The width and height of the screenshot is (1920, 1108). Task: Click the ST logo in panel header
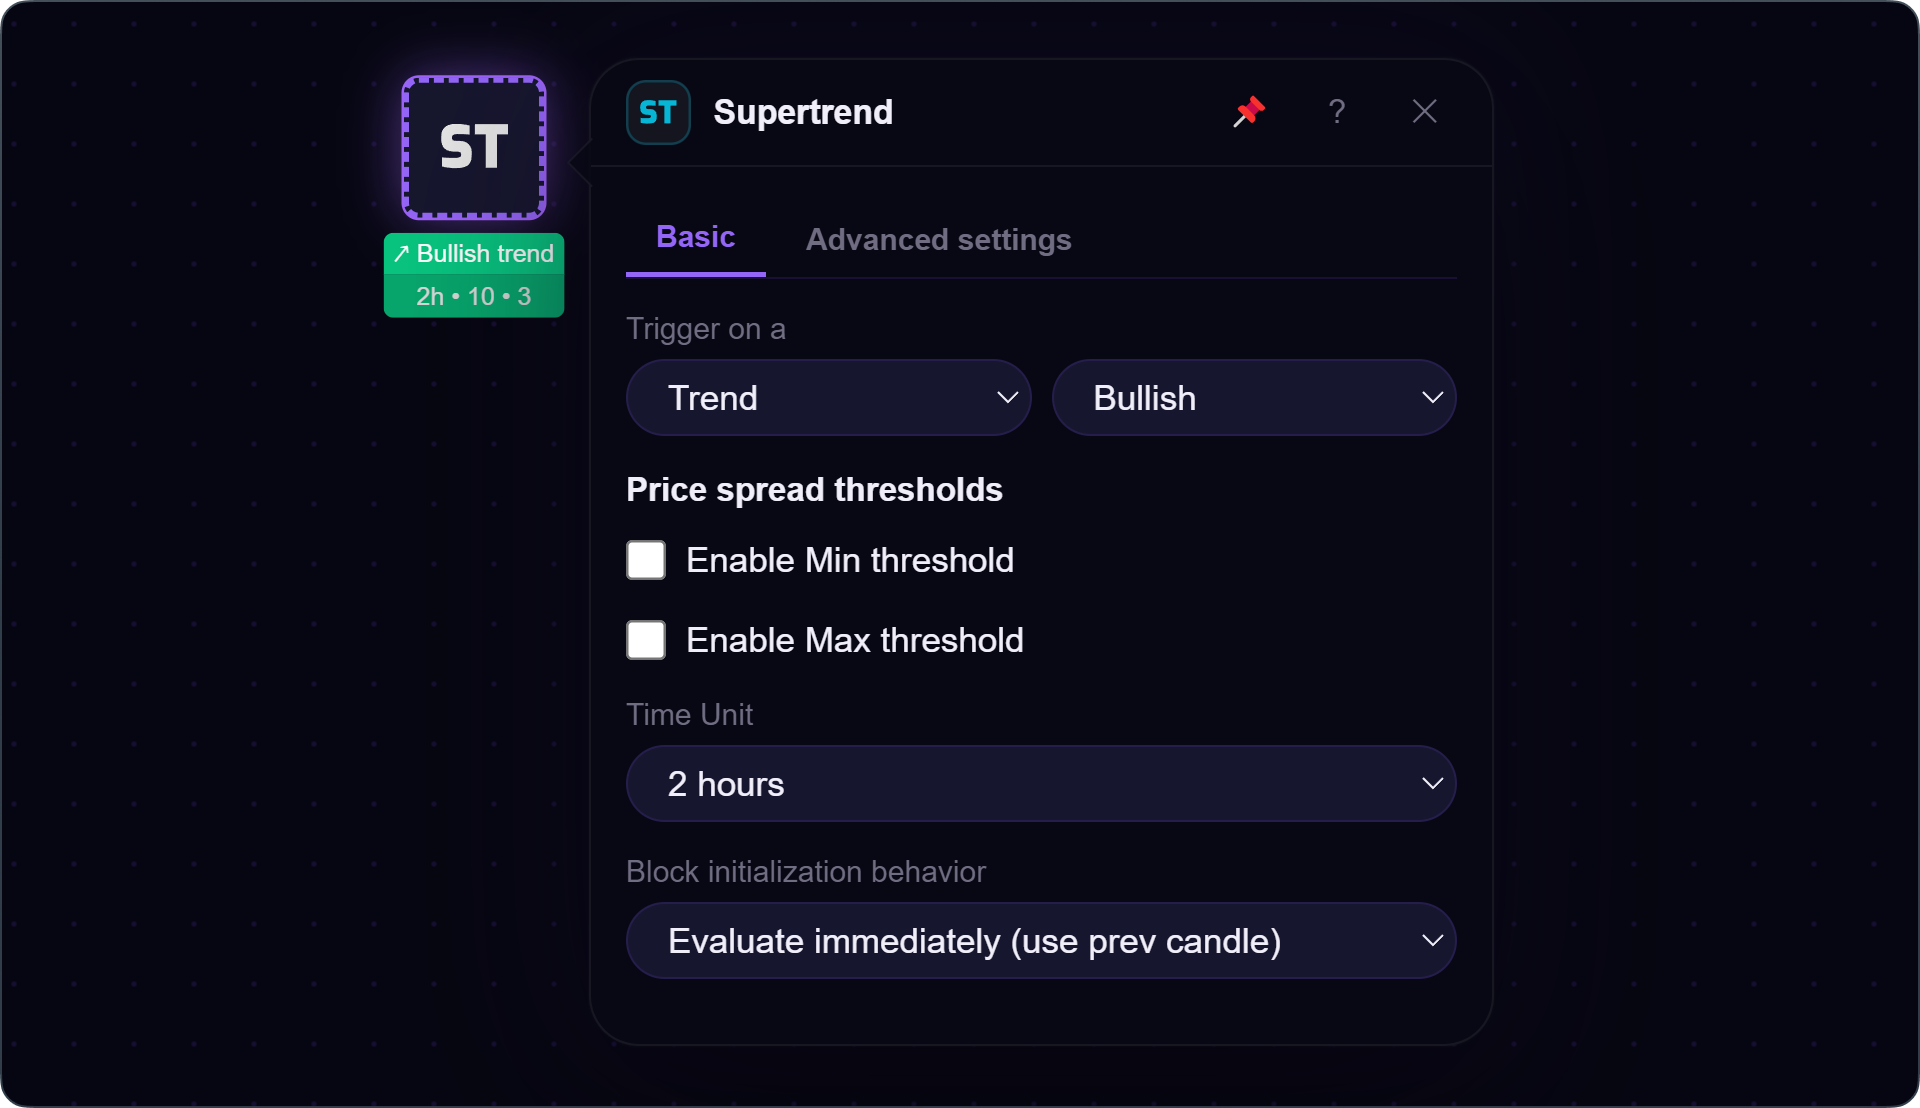[x=658, y=112]
